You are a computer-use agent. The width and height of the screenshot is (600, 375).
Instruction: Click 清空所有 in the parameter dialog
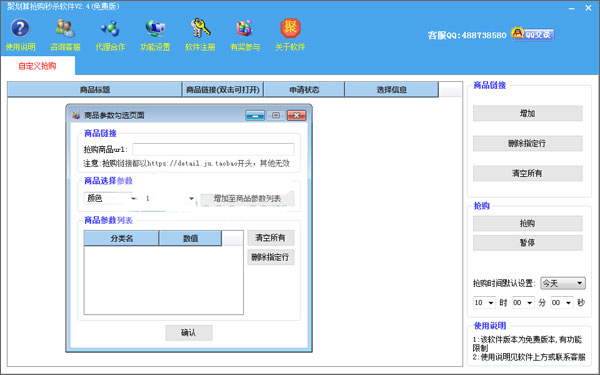click(x=271, y=238)
